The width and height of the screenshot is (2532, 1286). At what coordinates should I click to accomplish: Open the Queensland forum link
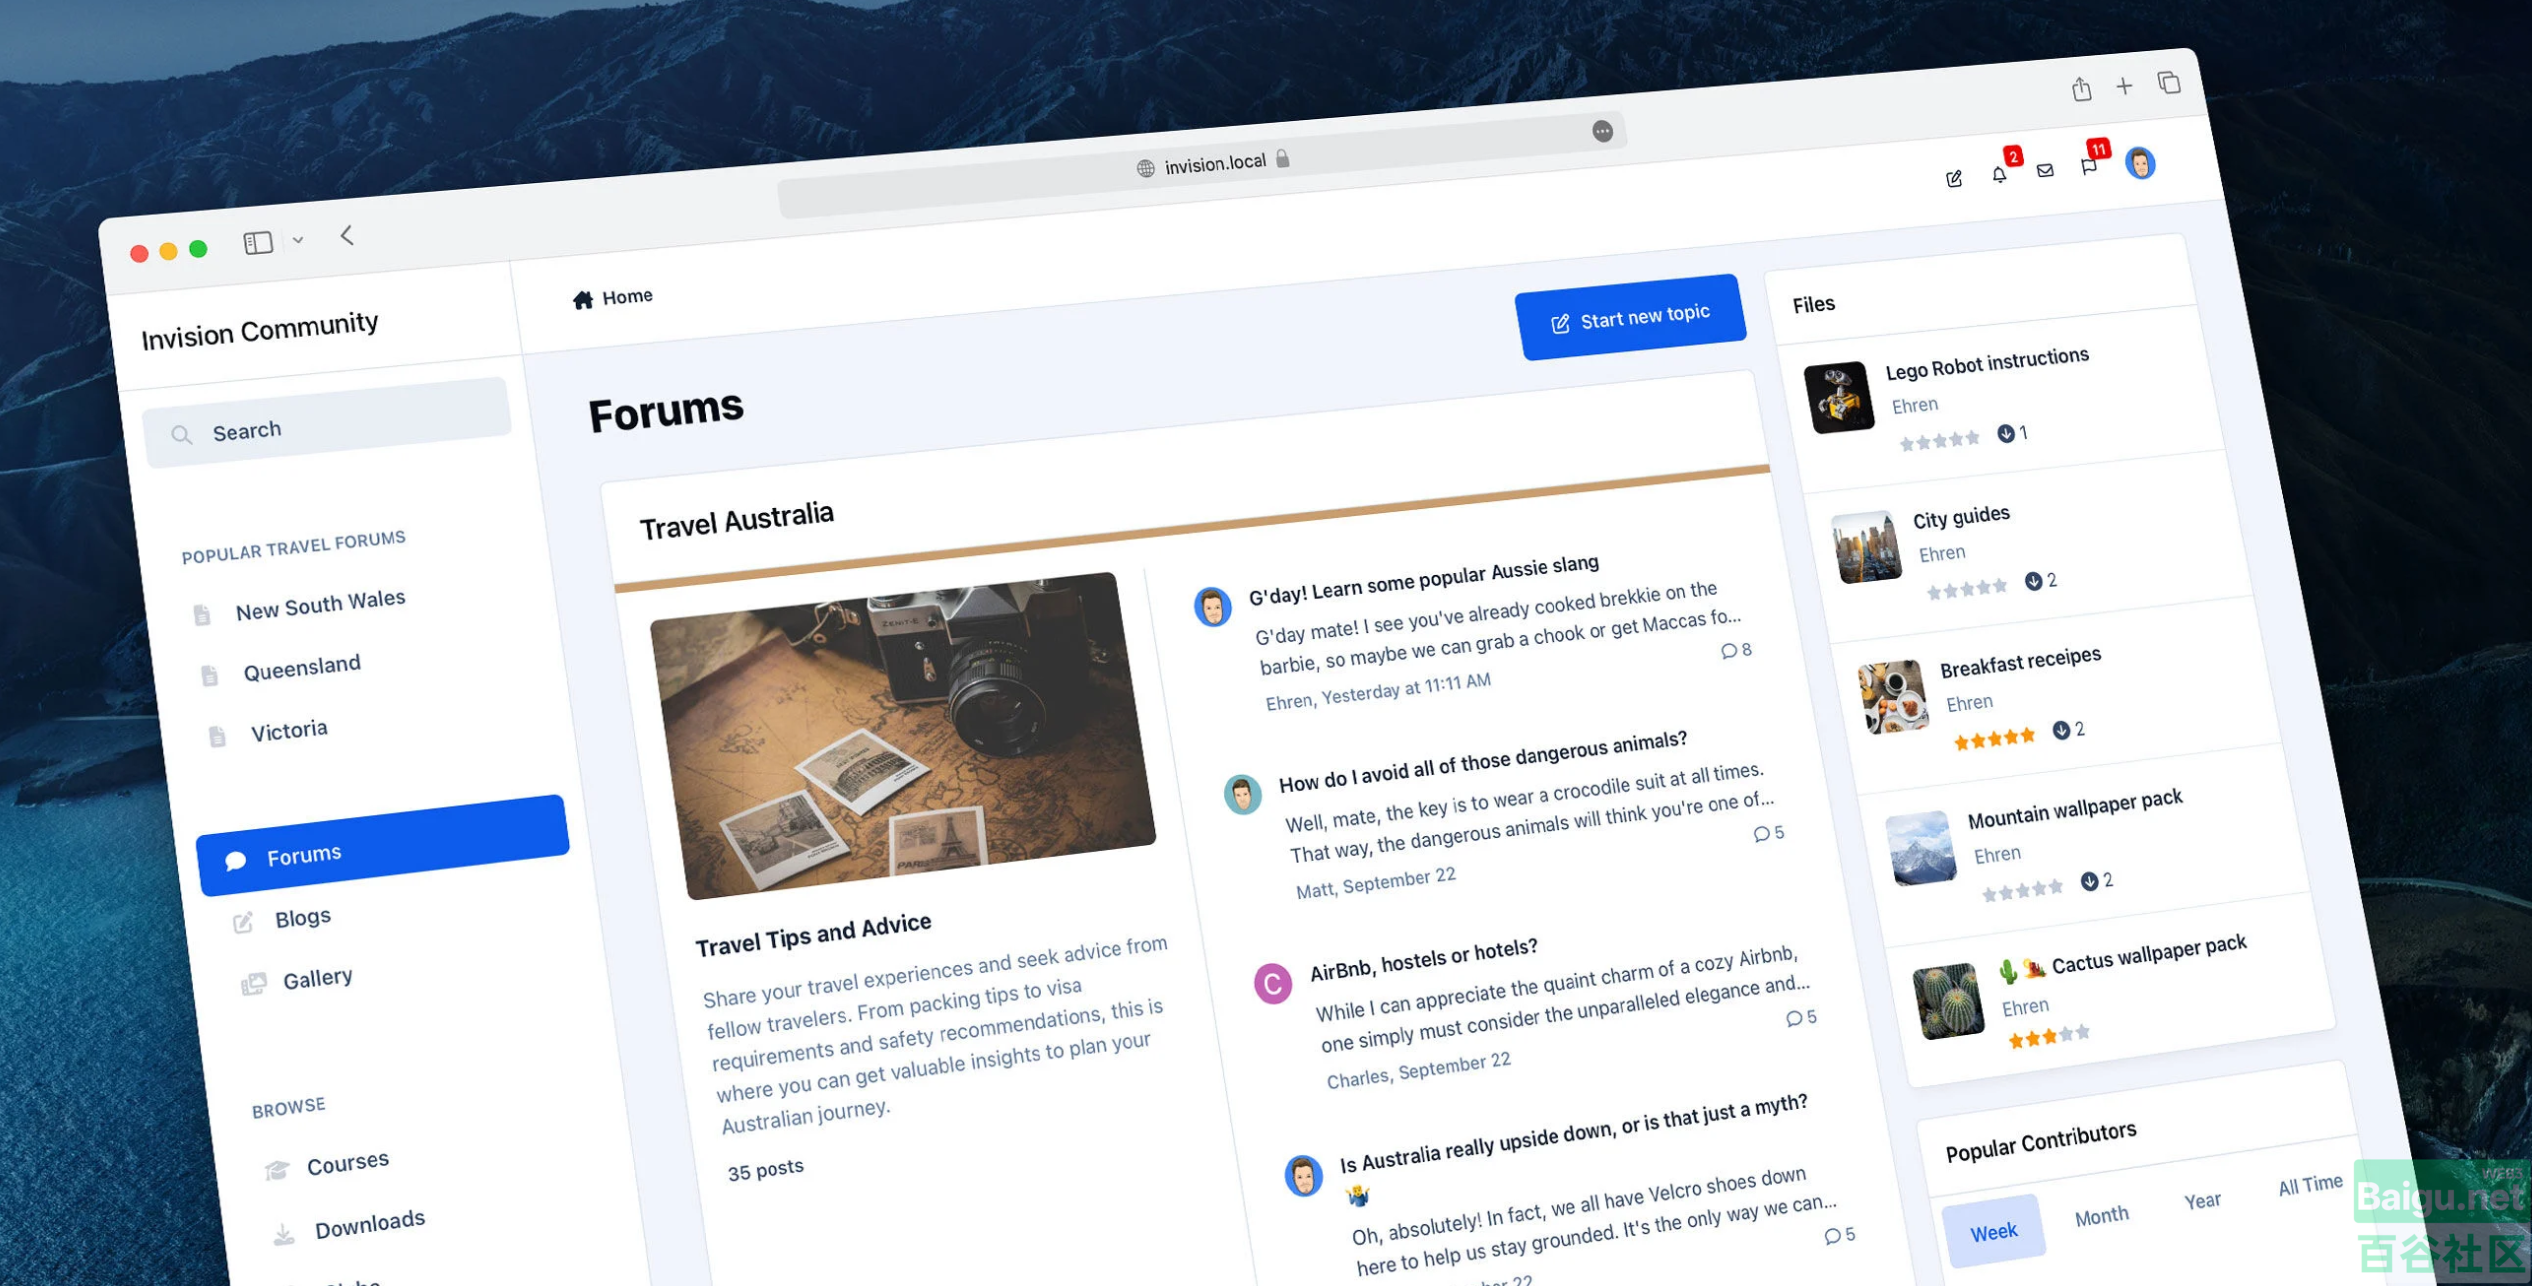click(x=302, y=667)
